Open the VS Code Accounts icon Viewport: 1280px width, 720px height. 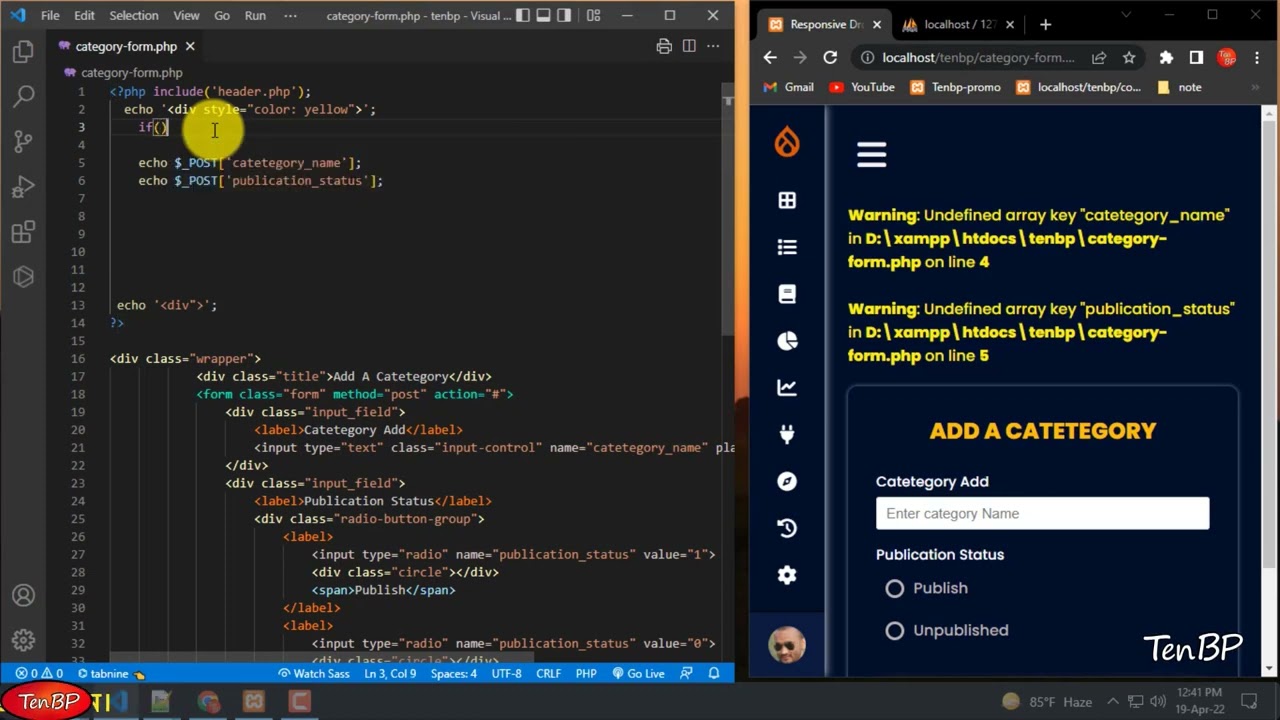(23, 596)
